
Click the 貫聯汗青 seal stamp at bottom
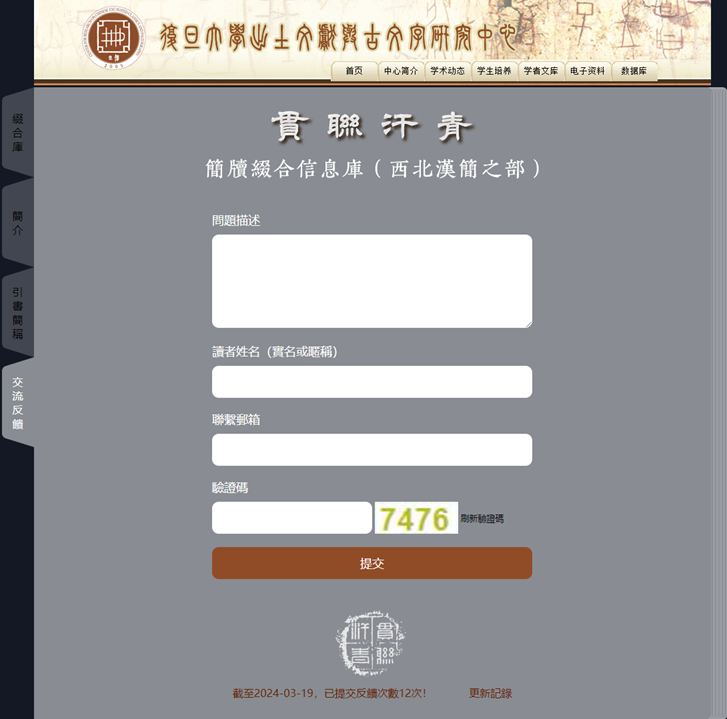[x=370, y=643]
